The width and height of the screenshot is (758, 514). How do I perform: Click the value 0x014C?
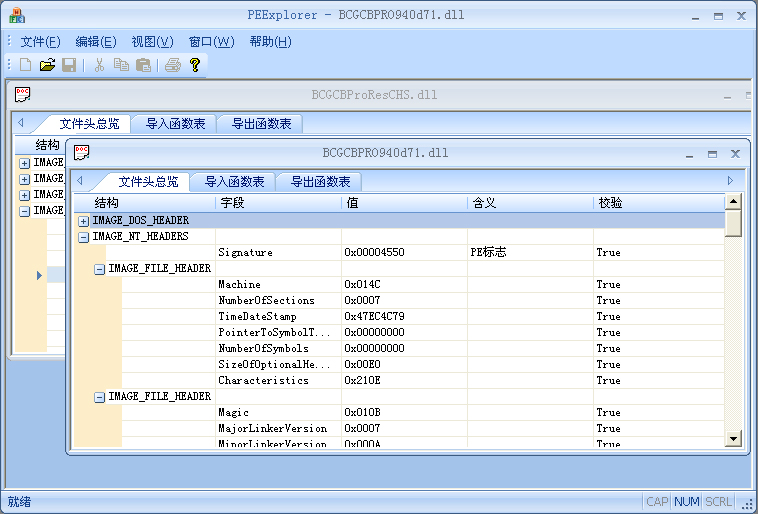pos(362,284)
